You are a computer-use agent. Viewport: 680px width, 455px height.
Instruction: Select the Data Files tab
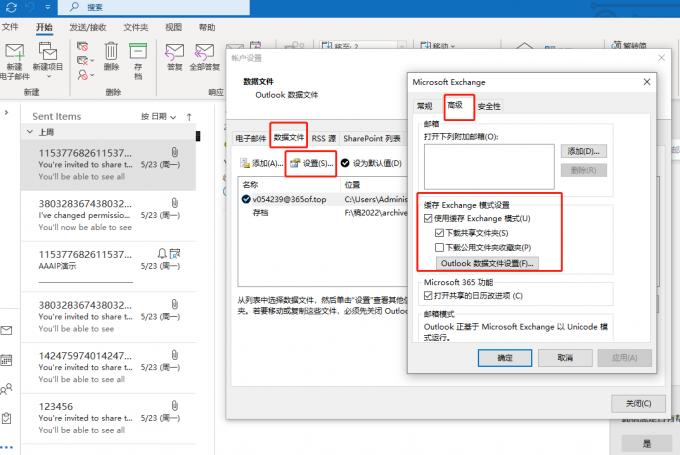pyautogui.click(x=289, y=137)
